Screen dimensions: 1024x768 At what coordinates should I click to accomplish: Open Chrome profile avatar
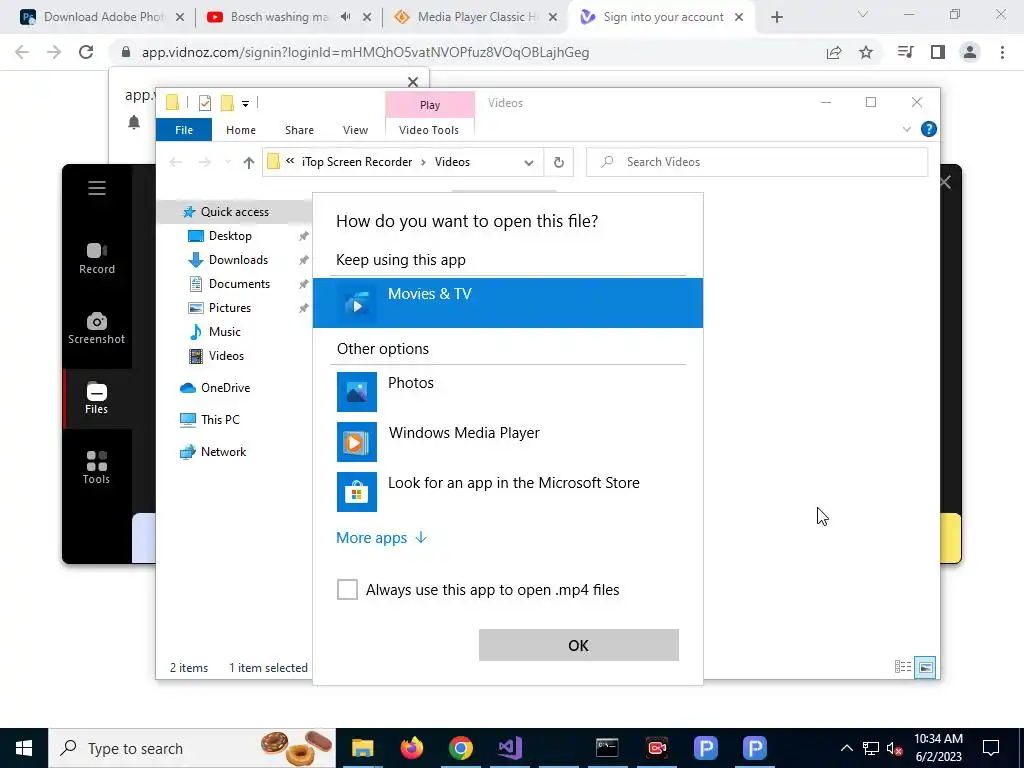pyautogui.click(x=970, y=52)
